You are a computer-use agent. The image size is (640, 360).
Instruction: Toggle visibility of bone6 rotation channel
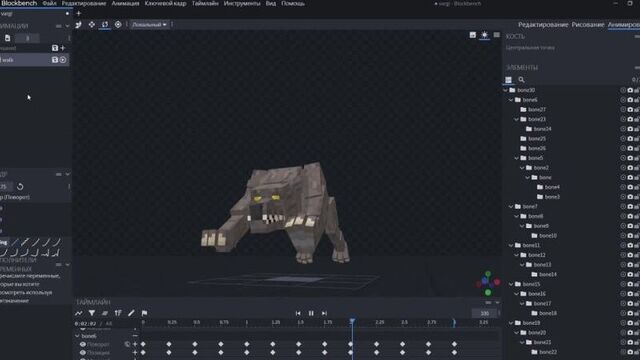pyautogui.click(x=83, y=344)
